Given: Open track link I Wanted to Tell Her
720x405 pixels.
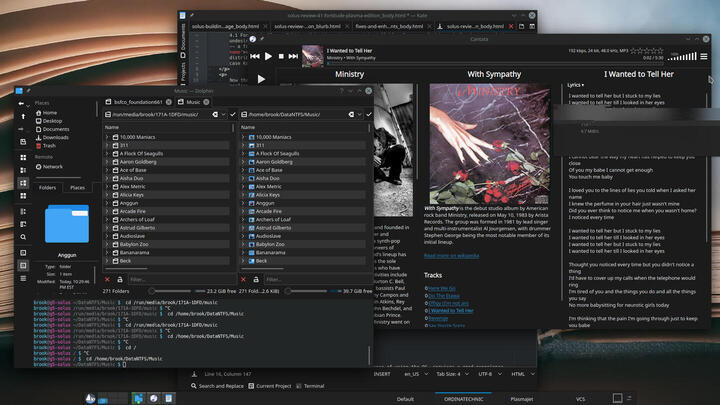Looking at the screenshot, I should [451, 310].
